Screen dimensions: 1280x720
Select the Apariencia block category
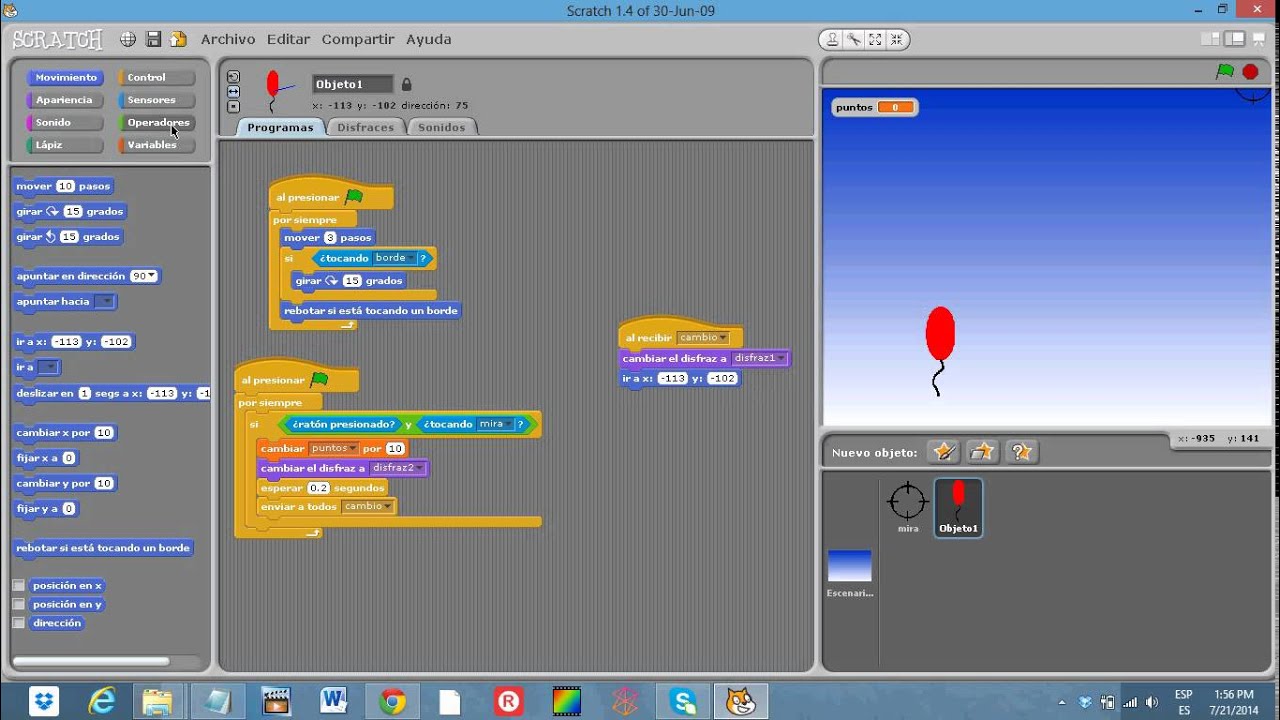65,100
